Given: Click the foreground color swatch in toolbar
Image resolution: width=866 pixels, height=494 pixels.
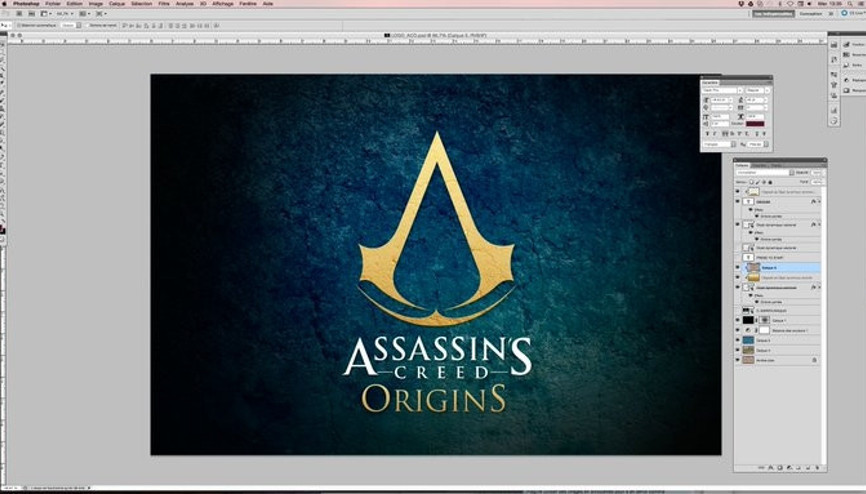Looking at the screenshot, I should pos(2,229).
